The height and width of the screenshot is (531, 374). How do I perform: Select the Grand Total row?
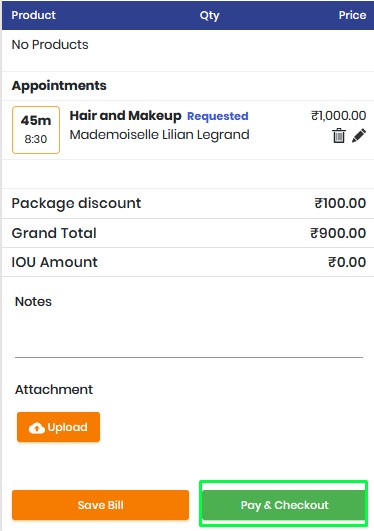pyautogui.click(x=188, y=233)
